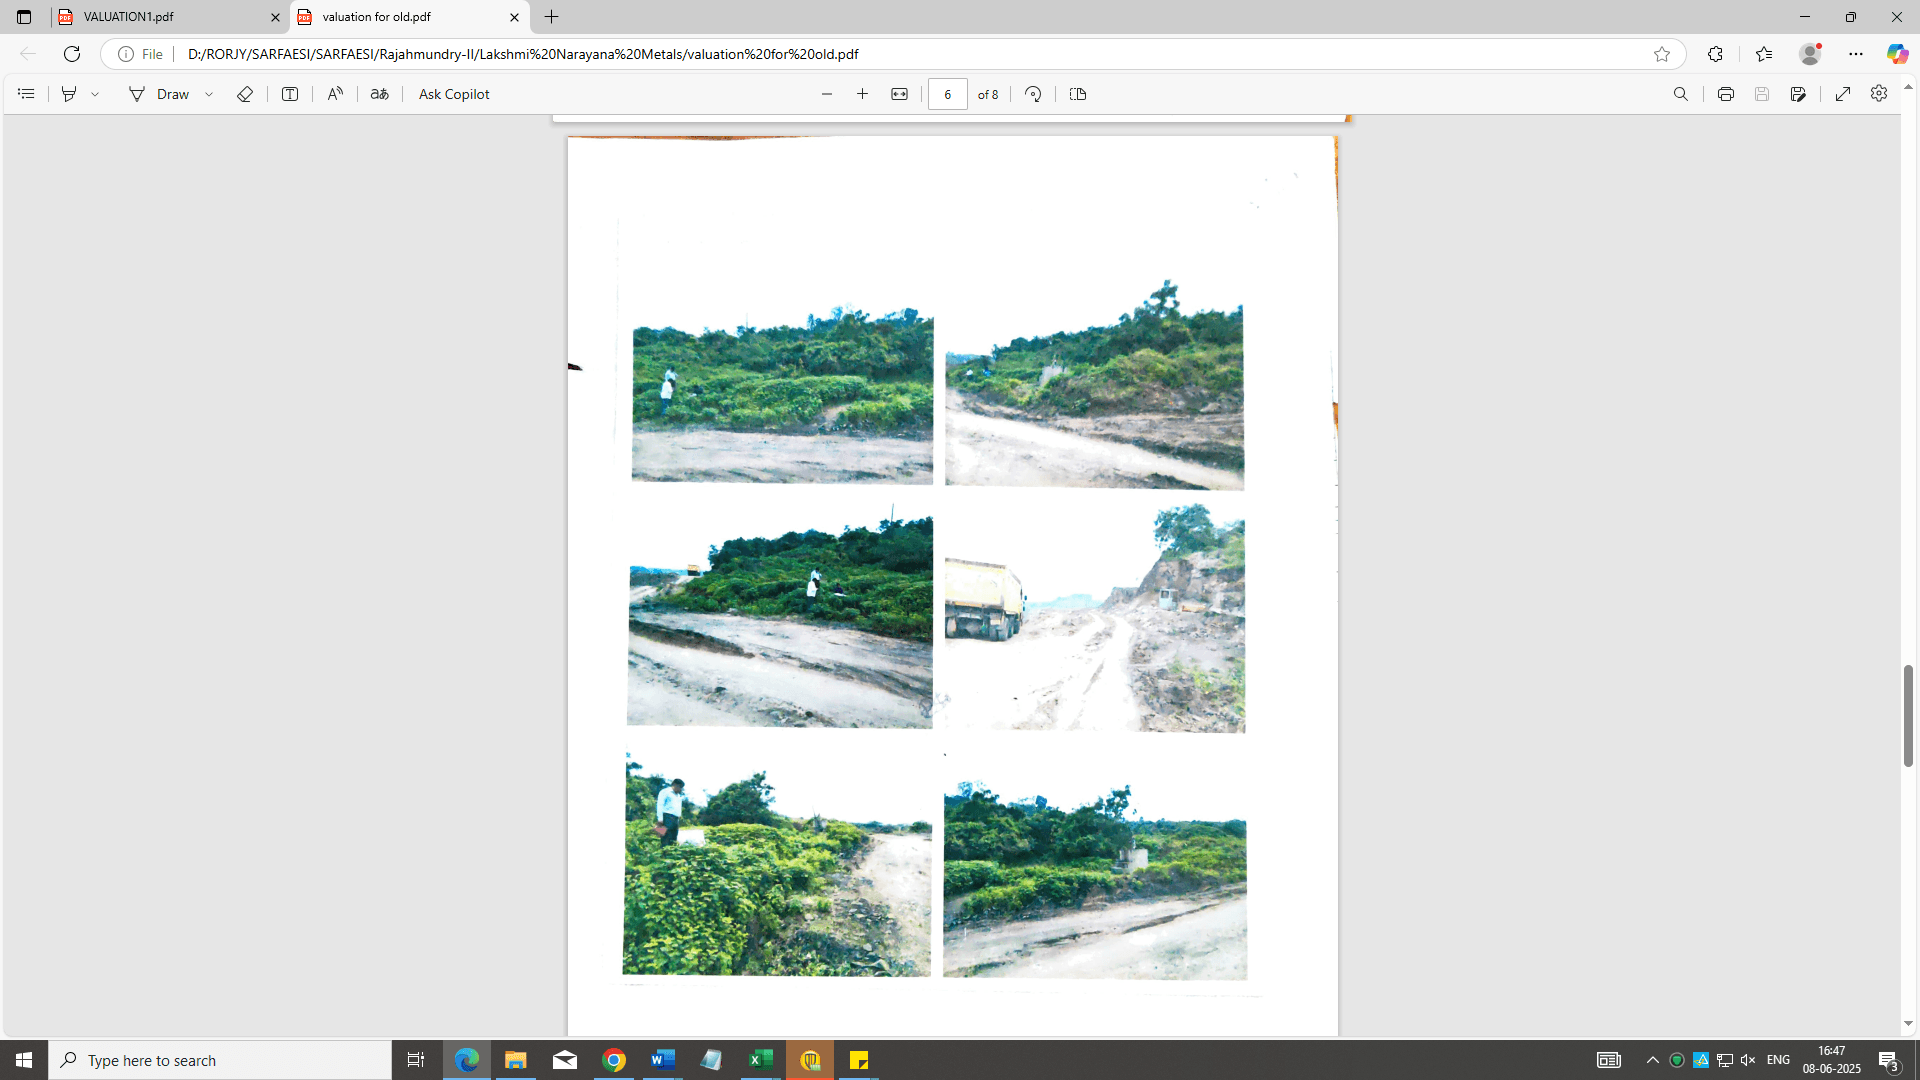
Task: Click the Ask Copilot button
Action: pyautogui.click(x=454, y=94)
